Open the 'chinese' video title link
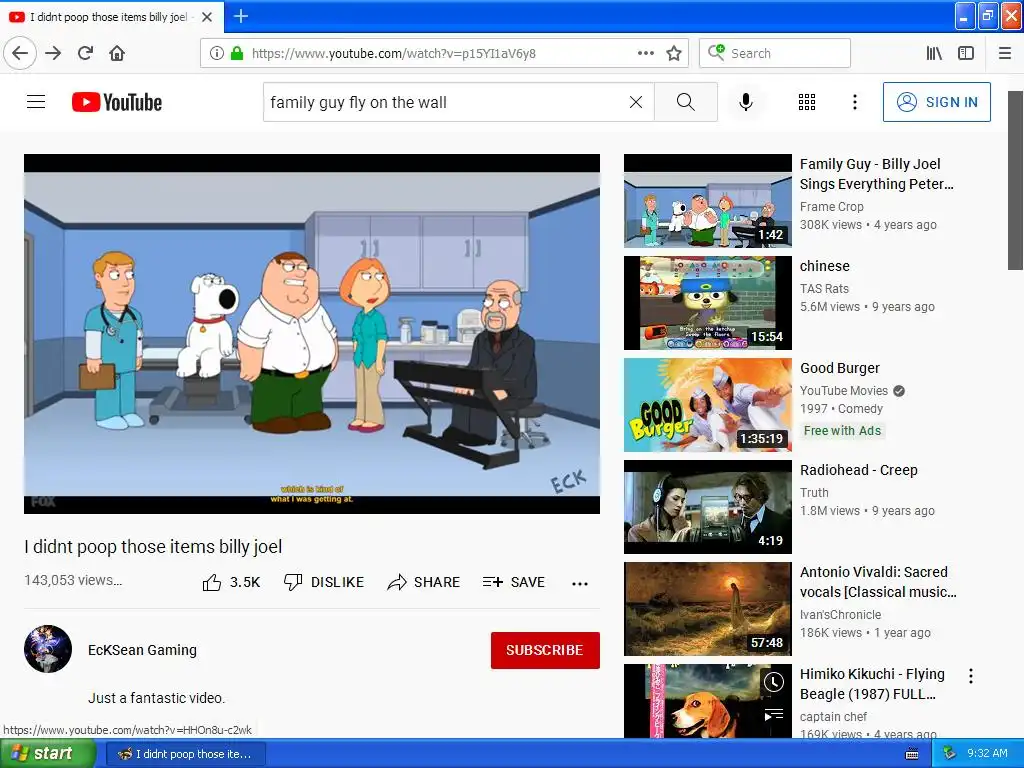The height and width of the screenshot is (768, 1024). [x=825, y=266]
